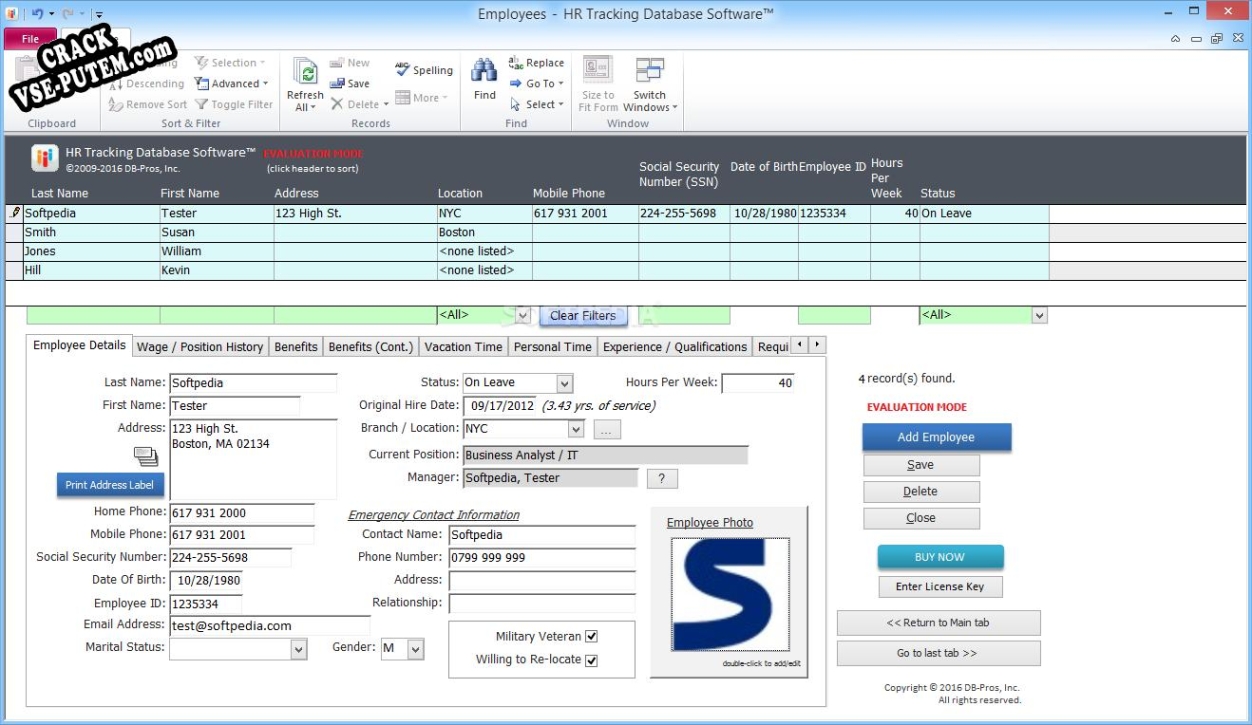Viewport: 1252px width, 725px height.
Task: Switch to the Vacation Time tab
Action: (462, 347)
